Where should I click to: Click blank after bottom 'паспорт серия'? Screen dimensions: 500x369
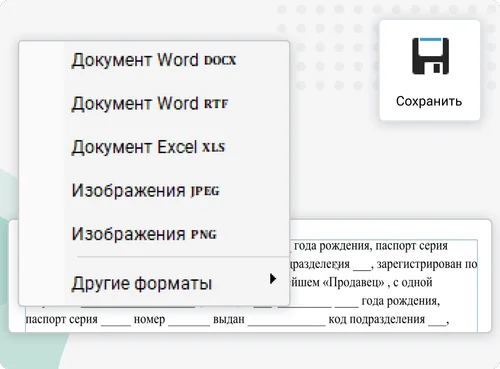click(x=116, y=320)
